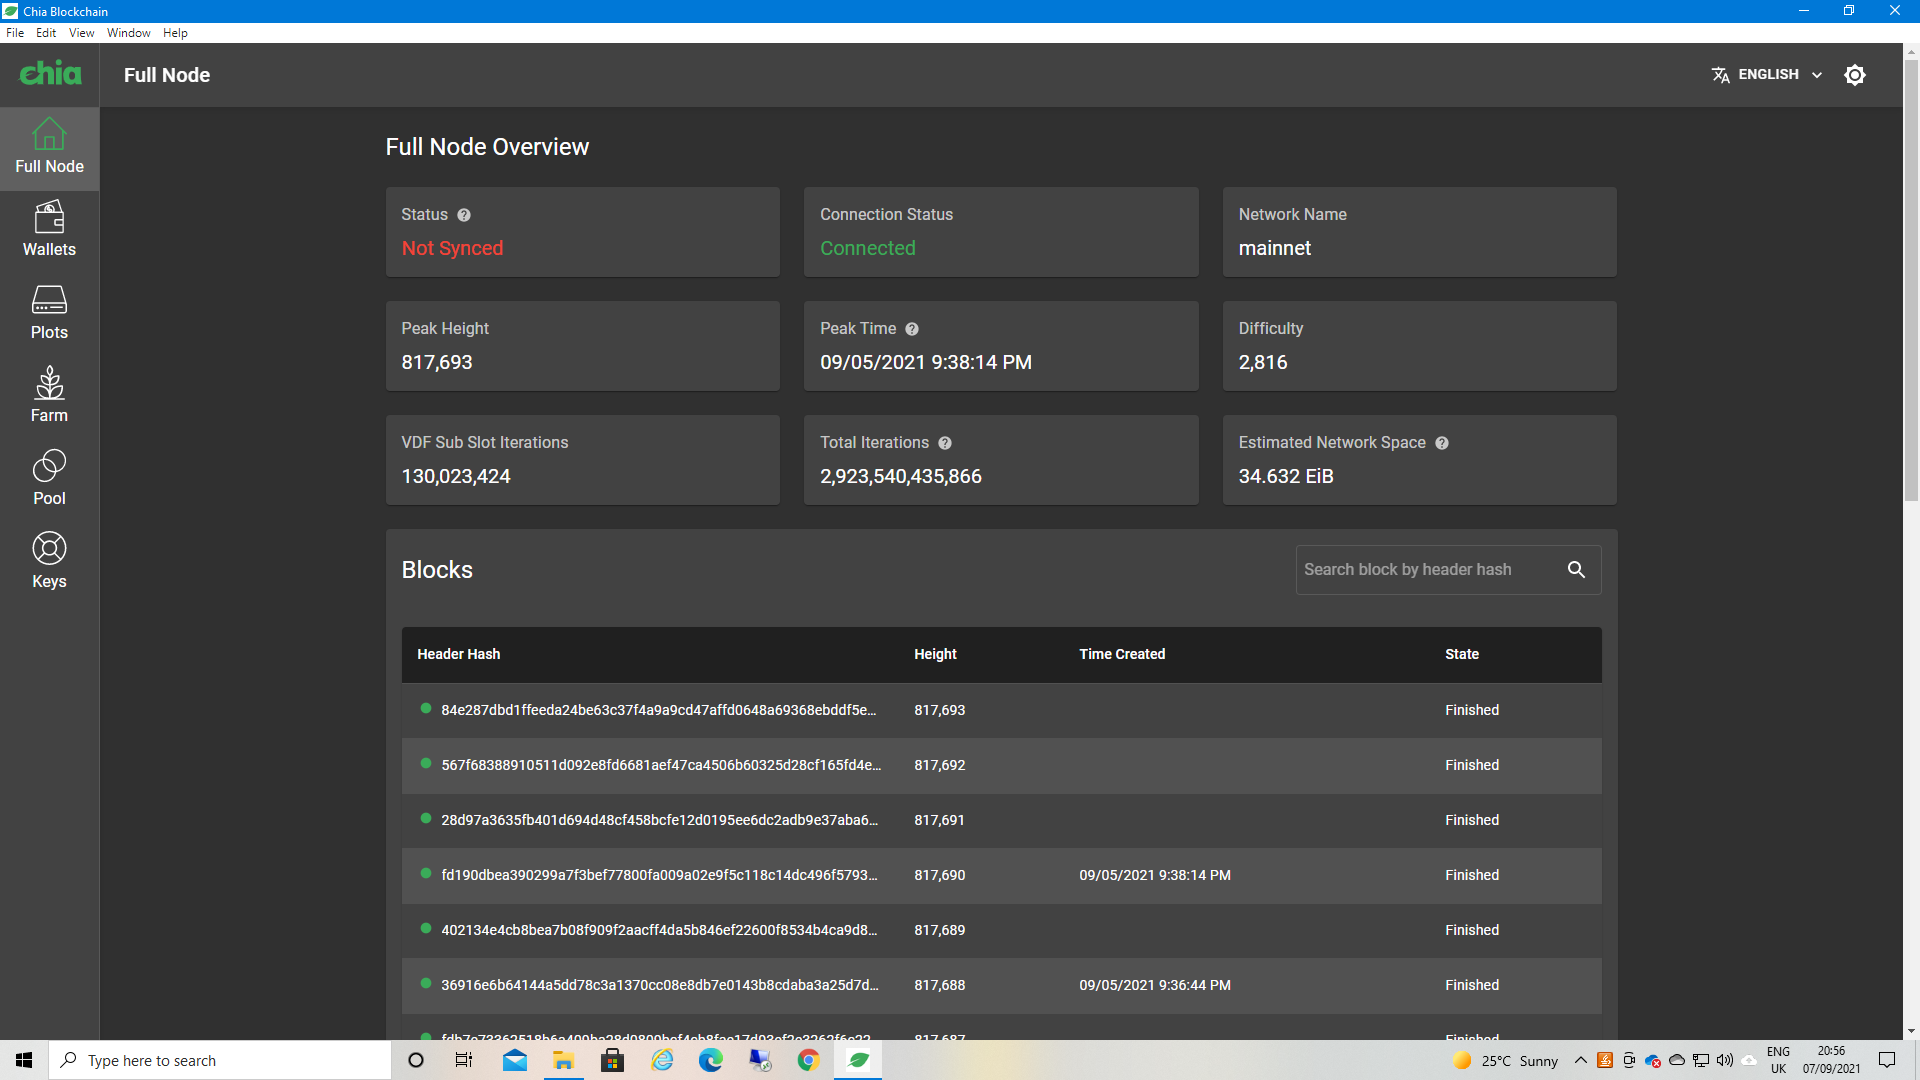Open the Mail app from taskbar
The image size is (1920, 1080).
(x=515, y=1060)
